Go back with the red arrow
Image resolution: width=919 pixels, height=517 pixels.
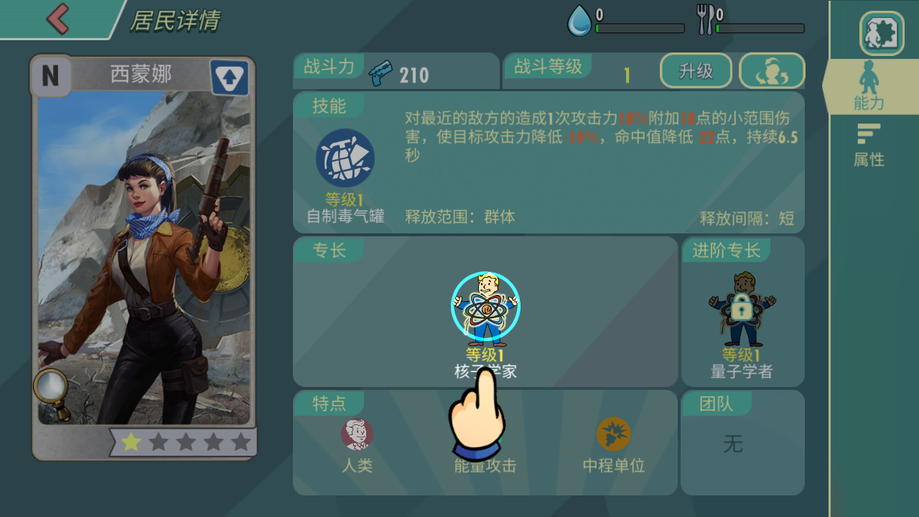59,18
